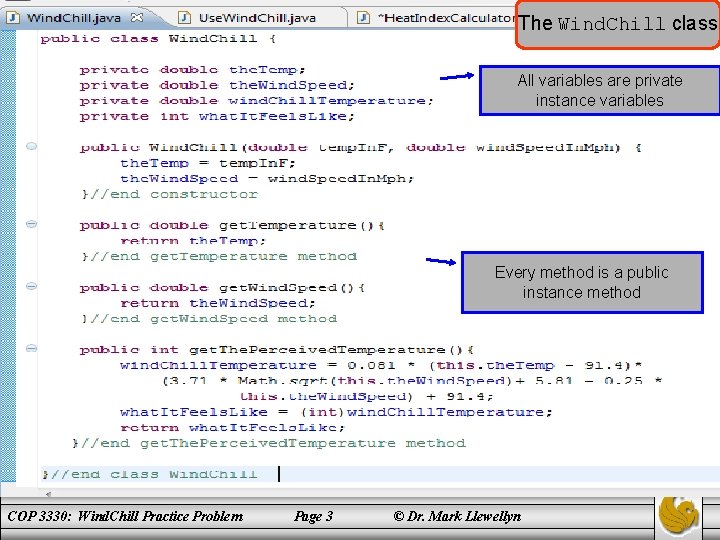This screenshot has height=540, width=720.
Task: Click the 'public int getThePerceivedTemperature(){' line
Action: (276, 350)
